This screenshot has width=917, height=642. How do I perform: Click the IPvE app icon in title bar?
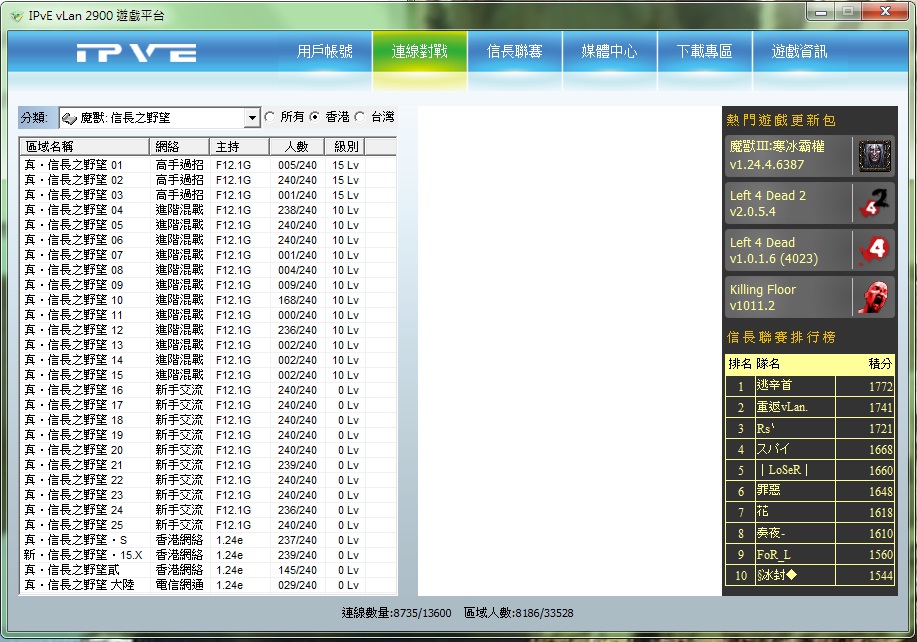[15, 15]
